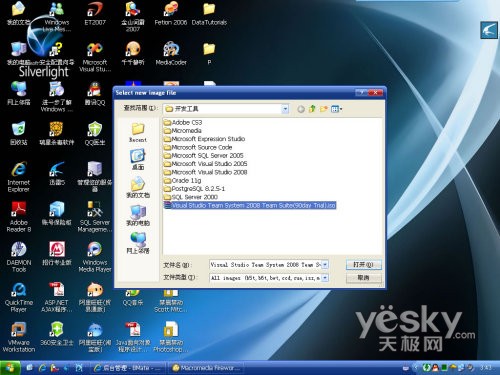Select Visual Studio Team System 2008 iso file
Image resolution: width=500 pixels, height=375 pixels.
(x=250, y=205)
